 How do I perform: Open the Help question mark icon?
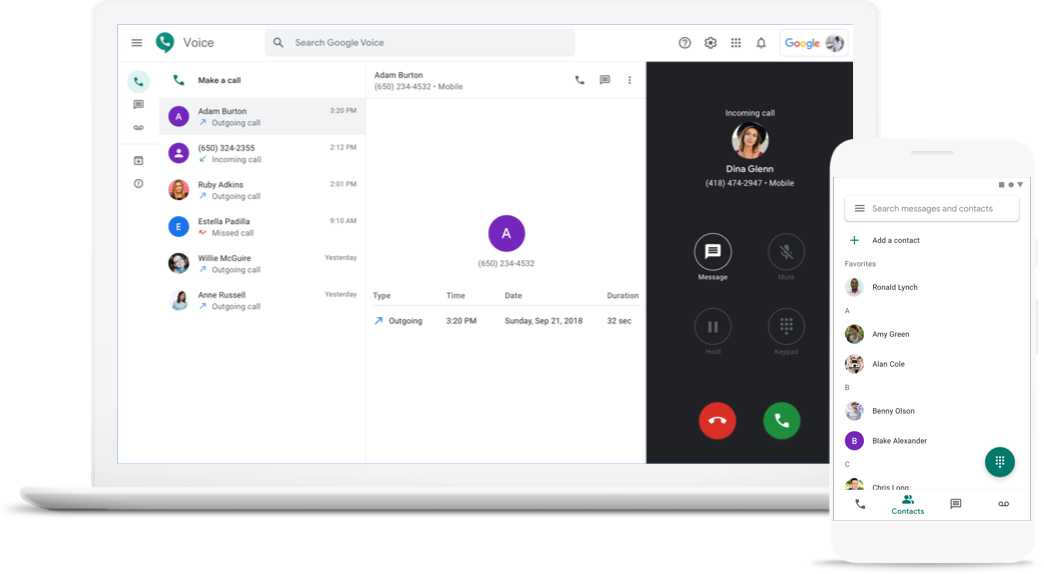[x=684, y=43]
